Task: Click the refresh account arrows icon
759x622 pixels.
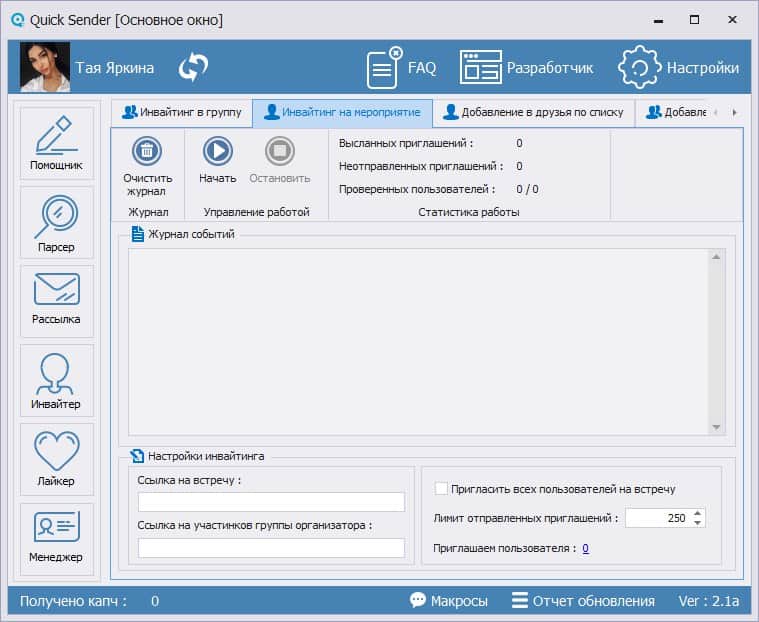Action: [193, 67]
